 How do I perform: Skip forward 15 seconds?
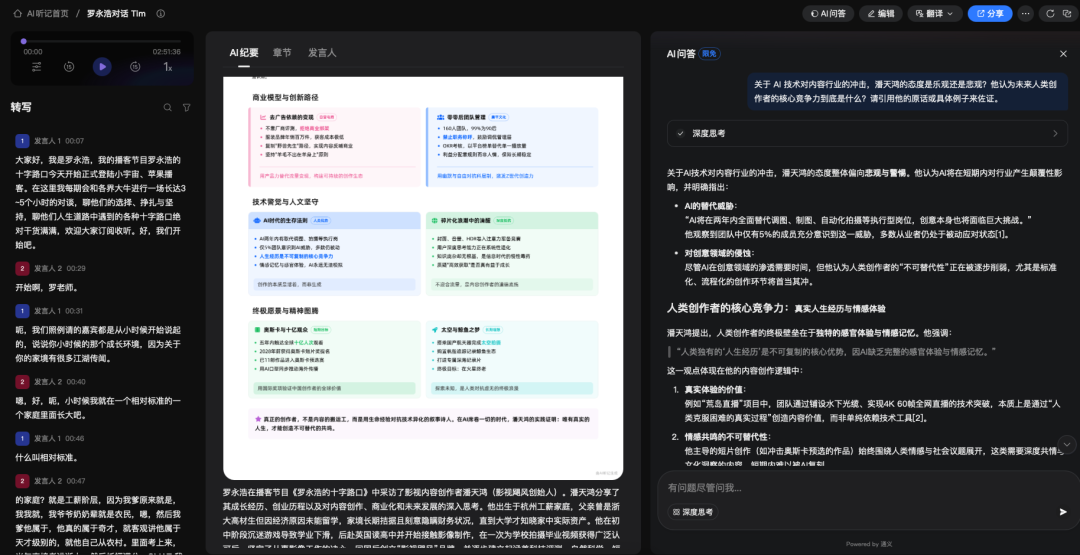pos(135,67)
